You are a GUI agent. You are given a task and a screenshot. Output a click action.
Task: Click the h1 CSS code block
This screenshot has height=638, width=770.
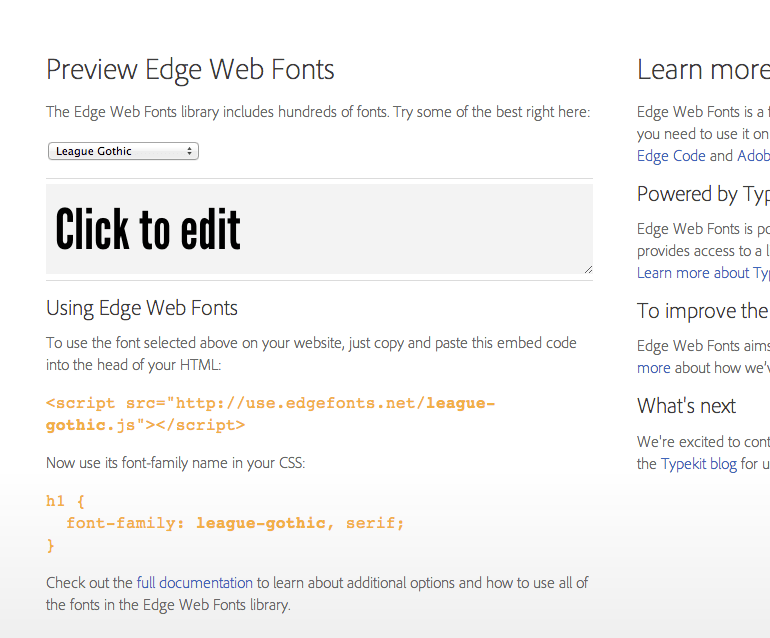click(225, 523)
